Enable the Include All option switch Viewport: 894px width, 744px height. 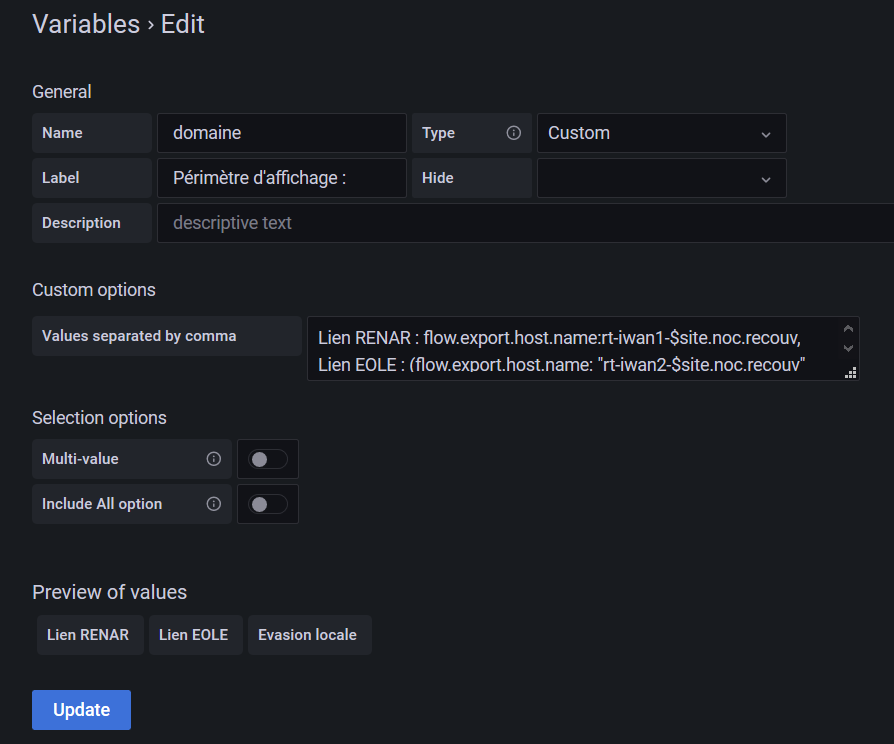(x=268, y=504)
